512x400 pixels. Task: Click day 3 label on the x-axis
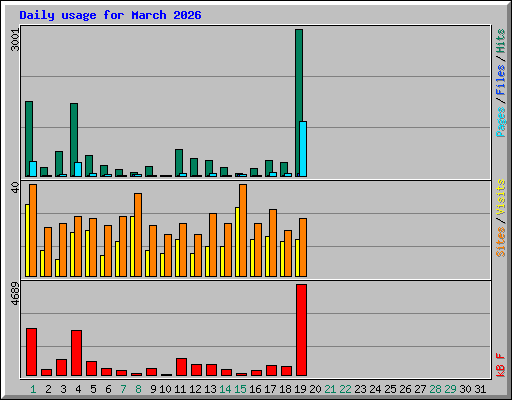(x=63, y=389)
